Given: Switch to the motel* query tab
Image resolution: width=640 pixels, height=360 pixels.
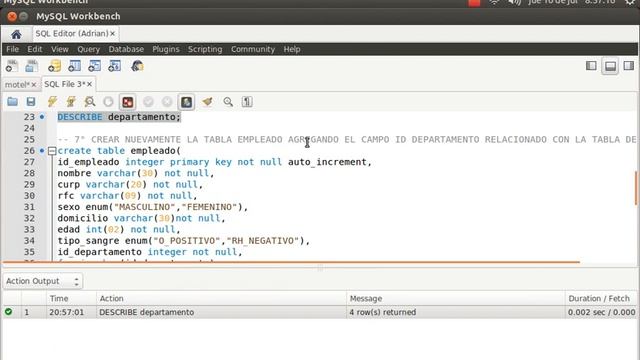Looking at the screenshot, I should 17,84.
